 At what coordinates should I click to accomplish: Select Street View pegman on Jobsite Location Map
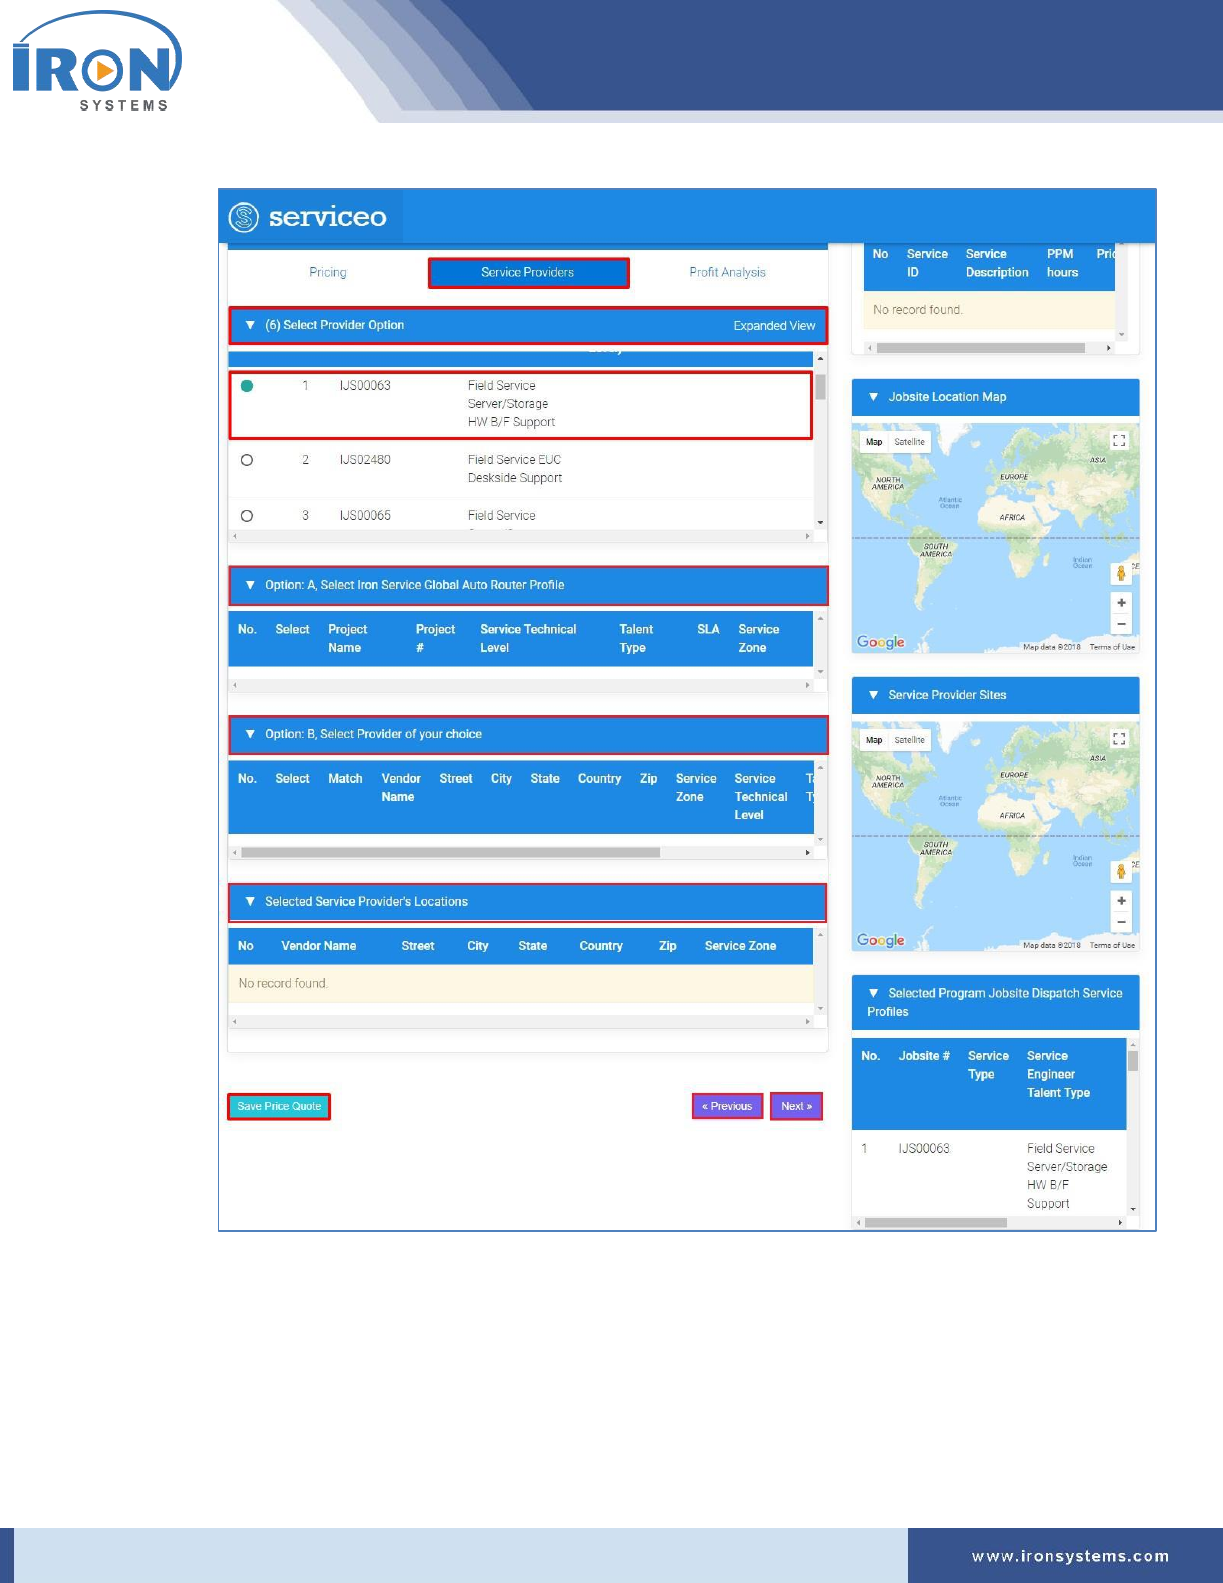pyautogui.click(x=1121, y=573)
